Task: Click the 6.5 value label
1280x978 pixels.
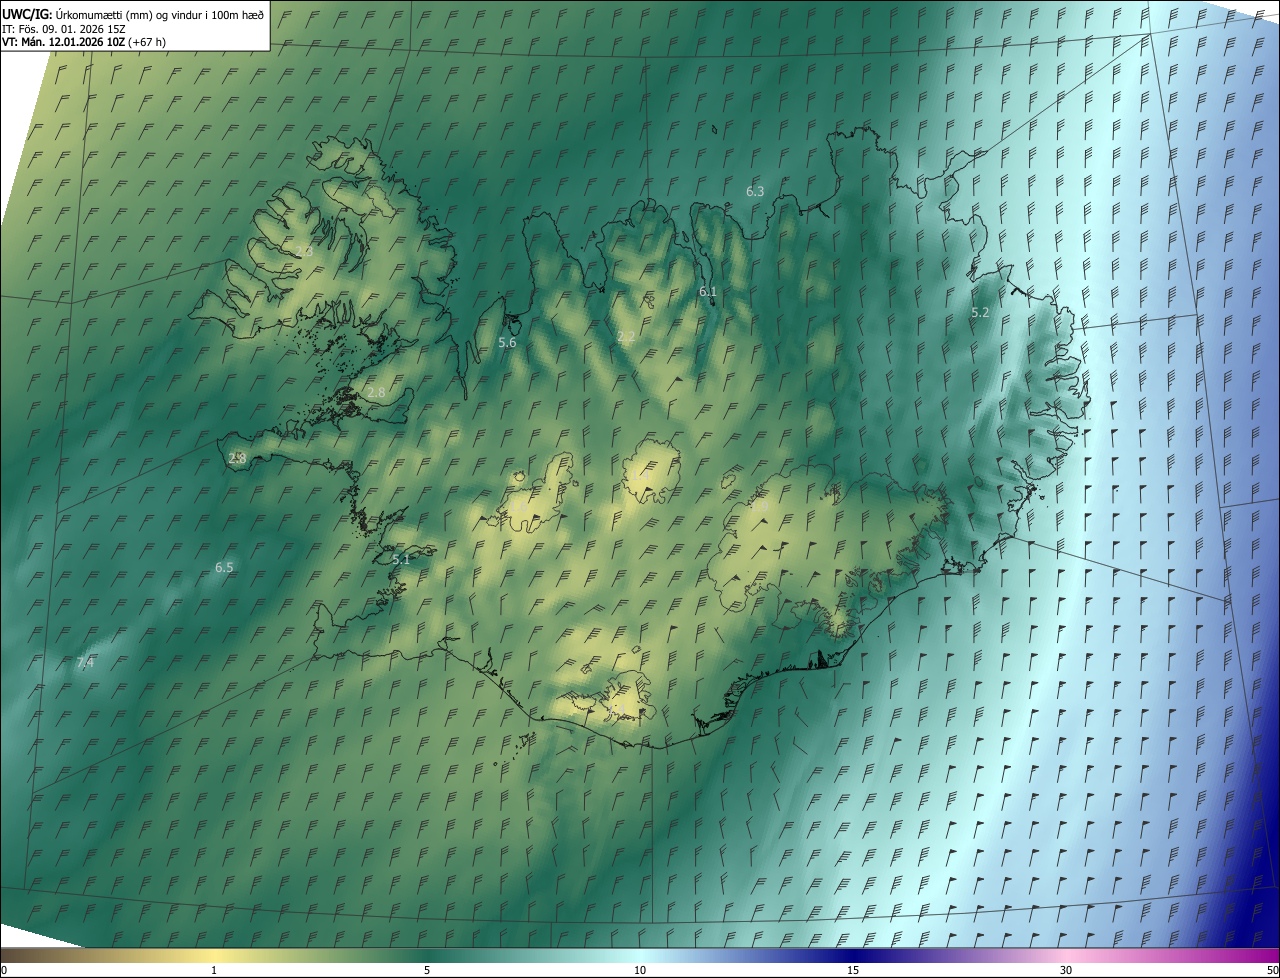Action: click(x=224, y=567)
